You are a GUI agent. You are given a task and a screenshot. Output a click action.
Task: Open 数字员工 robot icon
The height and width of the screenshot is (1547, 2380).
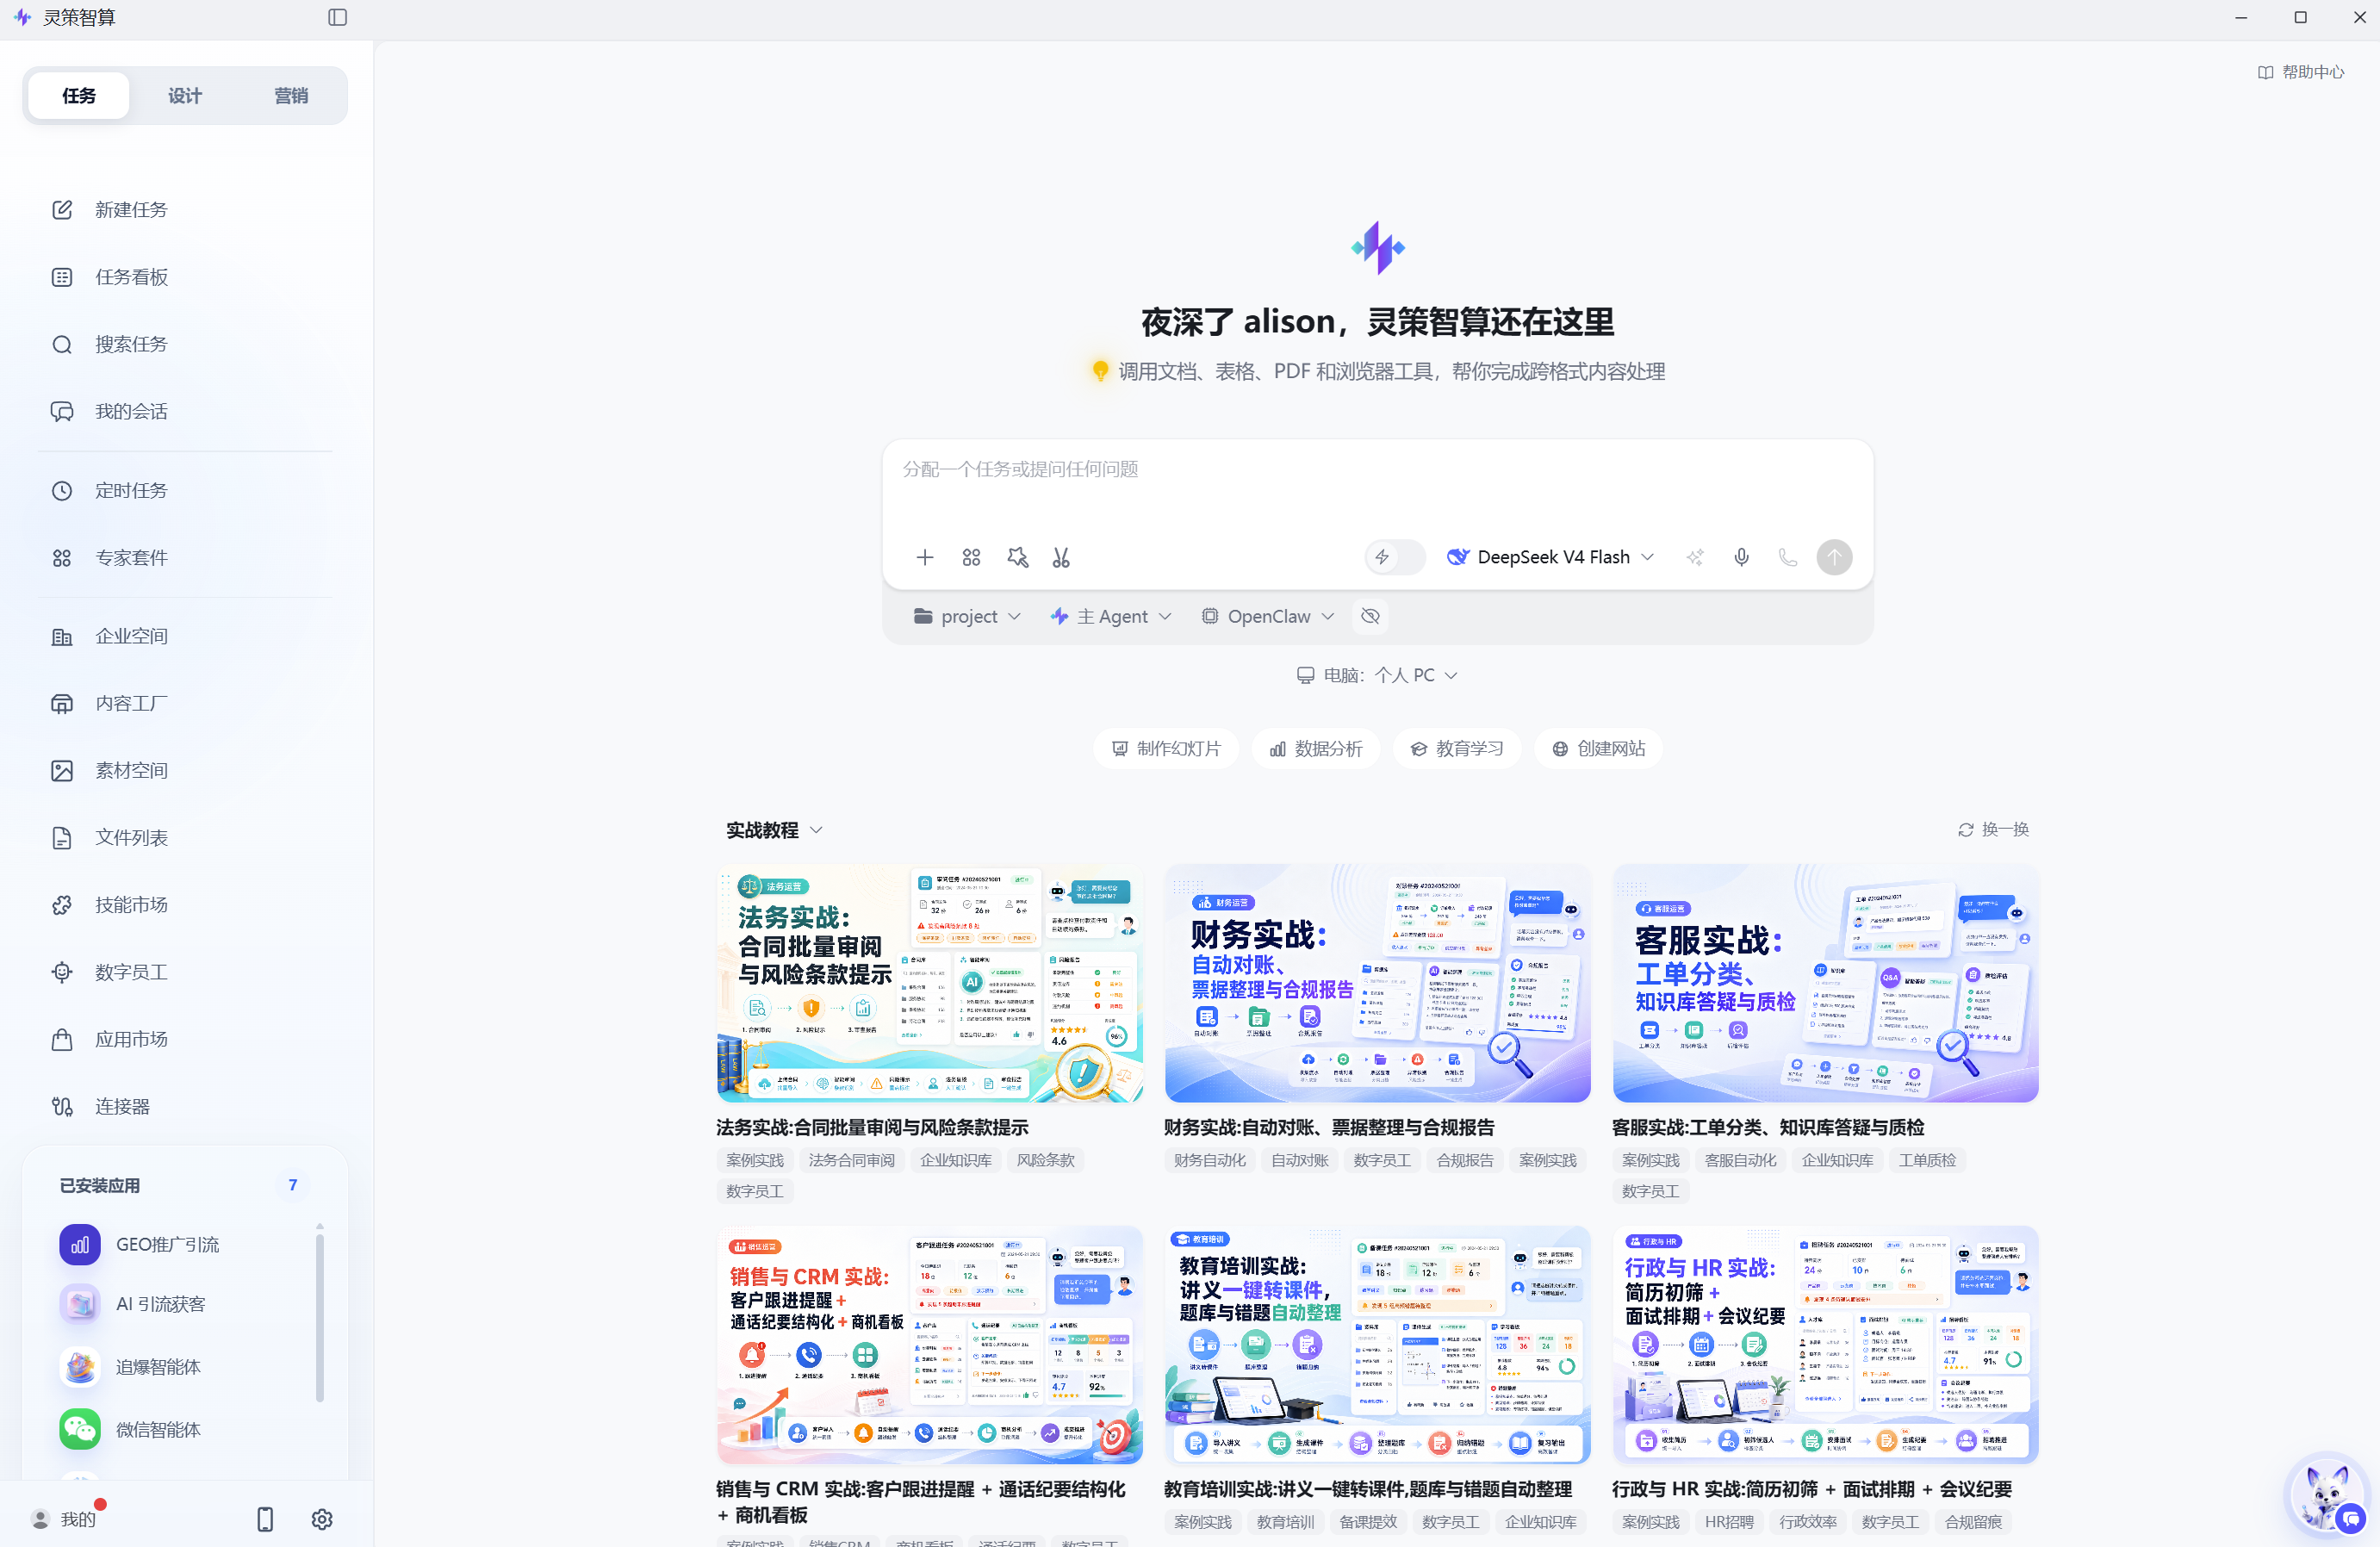62,971
